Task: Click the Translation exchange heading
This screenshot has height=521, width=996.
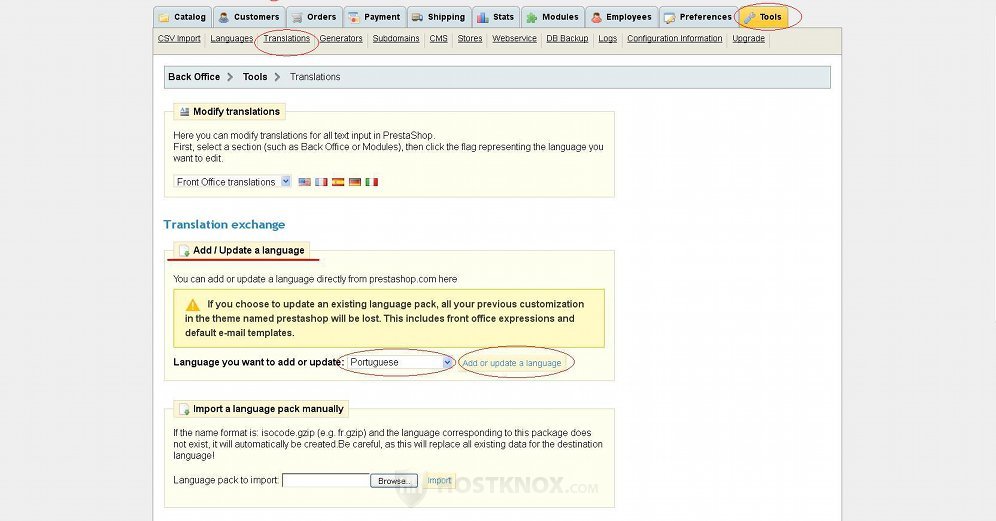Action: pyautogui.click(x=224, y=224)
